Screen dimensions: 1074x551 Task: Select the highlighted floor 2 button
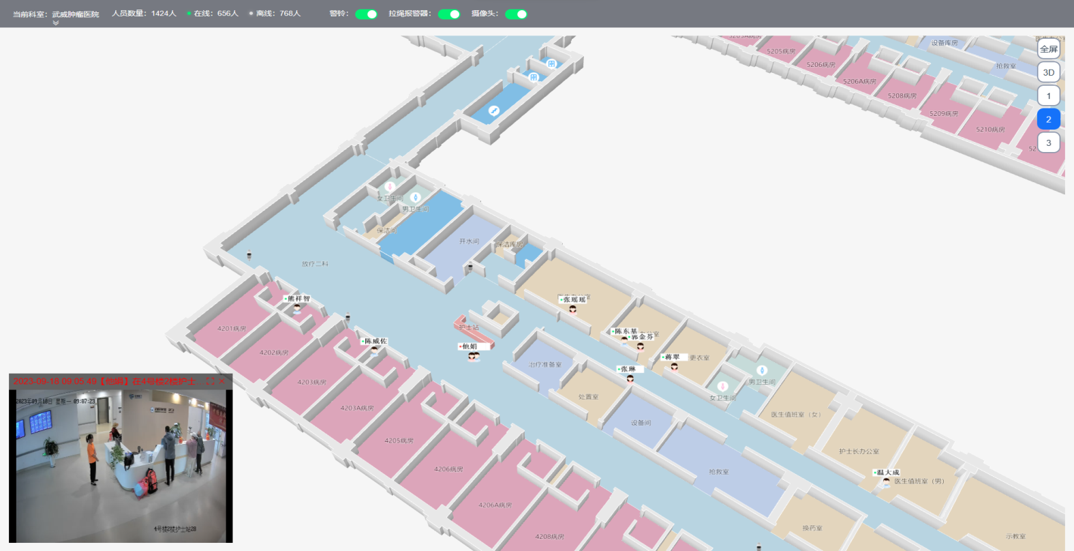tap(1048, 119)
